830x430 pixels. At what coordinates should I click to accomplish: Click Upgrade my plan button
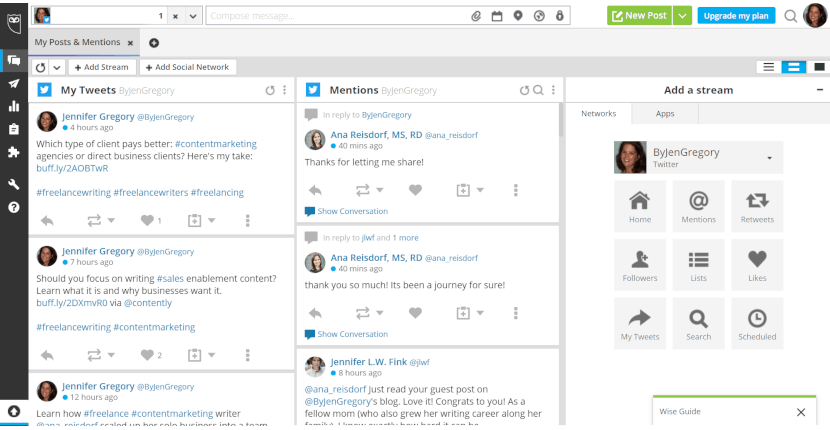coord(736,16)
